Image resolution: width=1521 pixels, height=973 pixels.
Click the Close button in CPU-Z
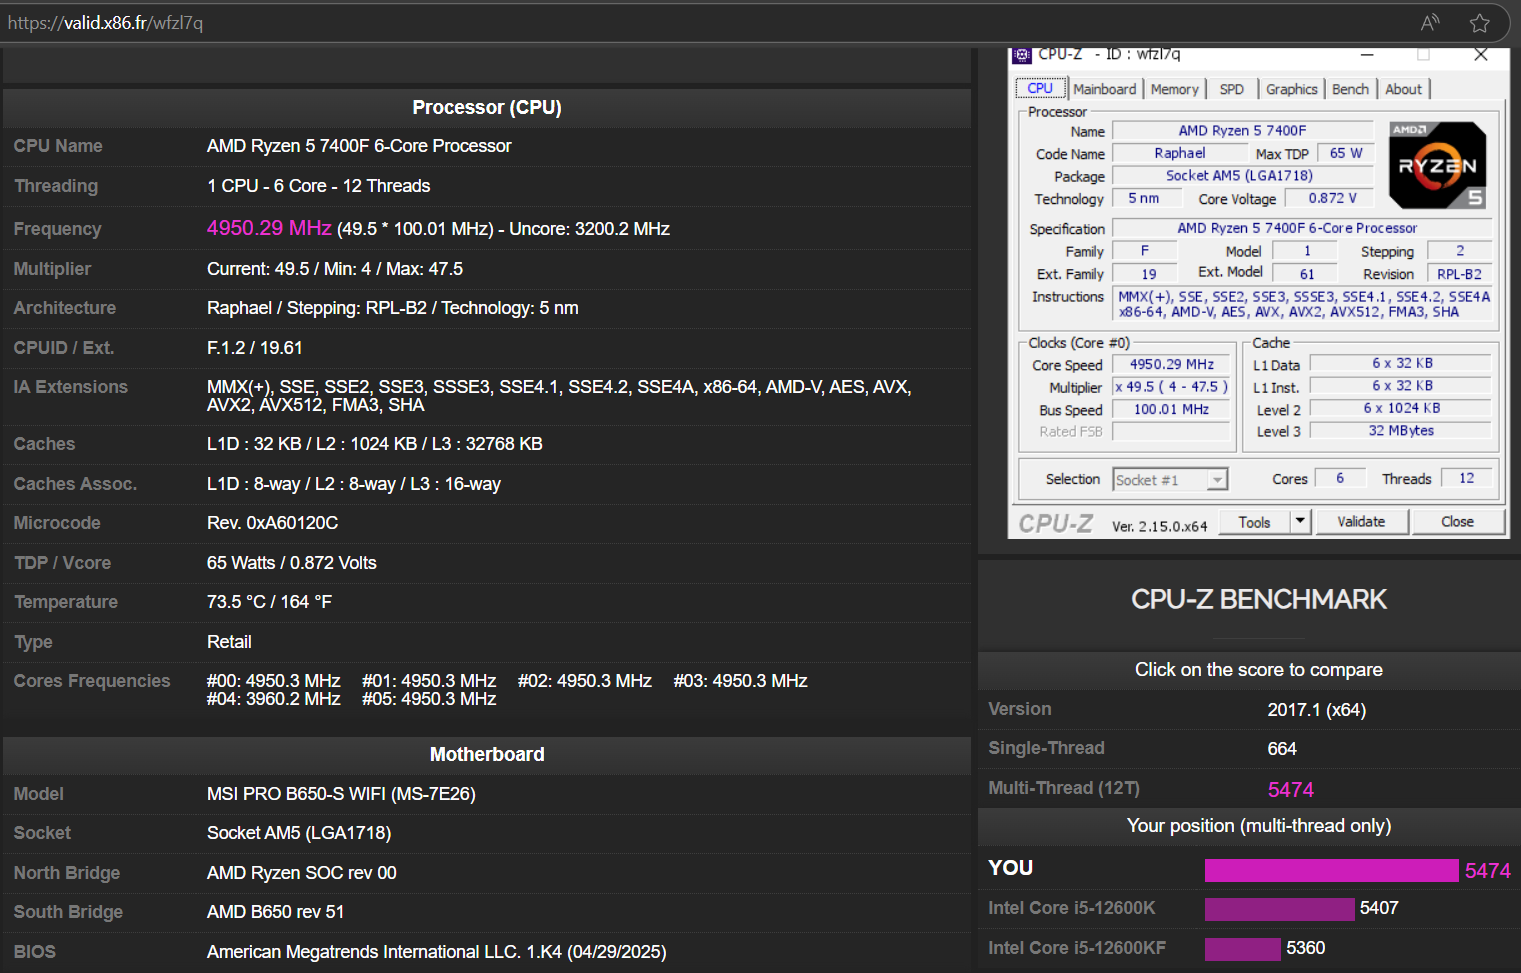(1457, 522)
